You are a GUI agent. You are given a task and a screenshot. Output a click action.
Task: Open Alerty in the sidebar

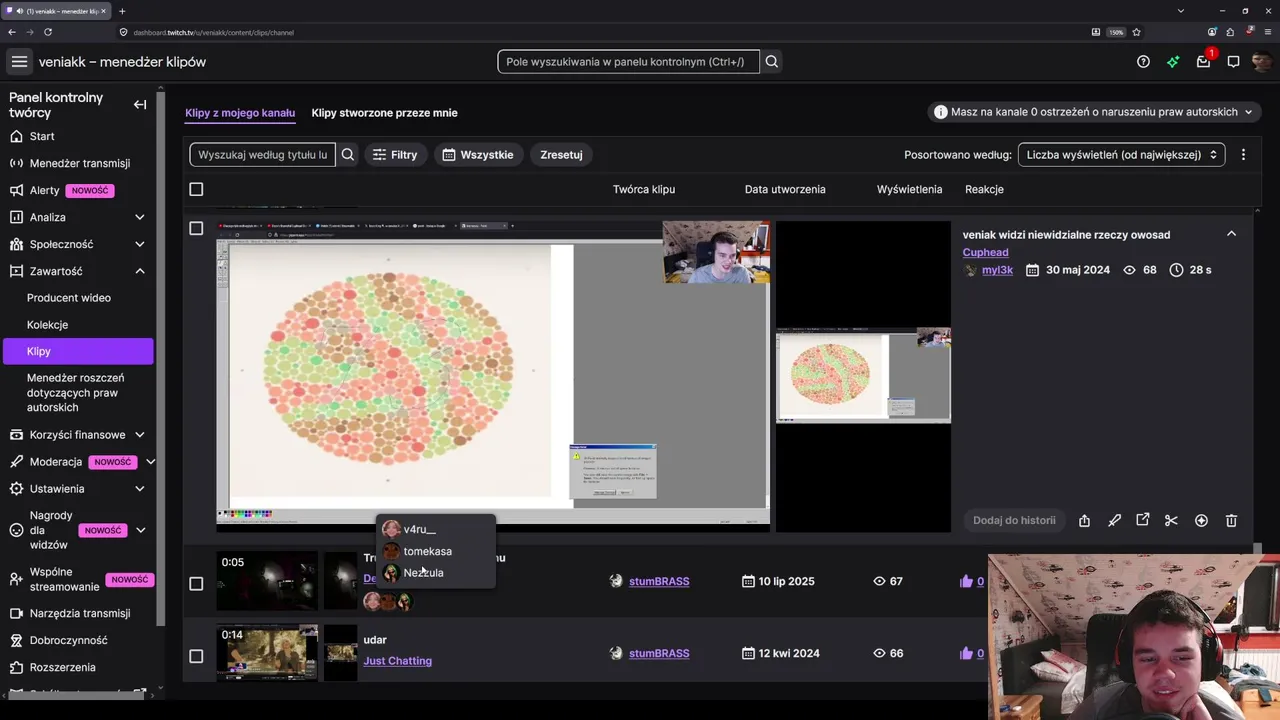coord(78,190)
